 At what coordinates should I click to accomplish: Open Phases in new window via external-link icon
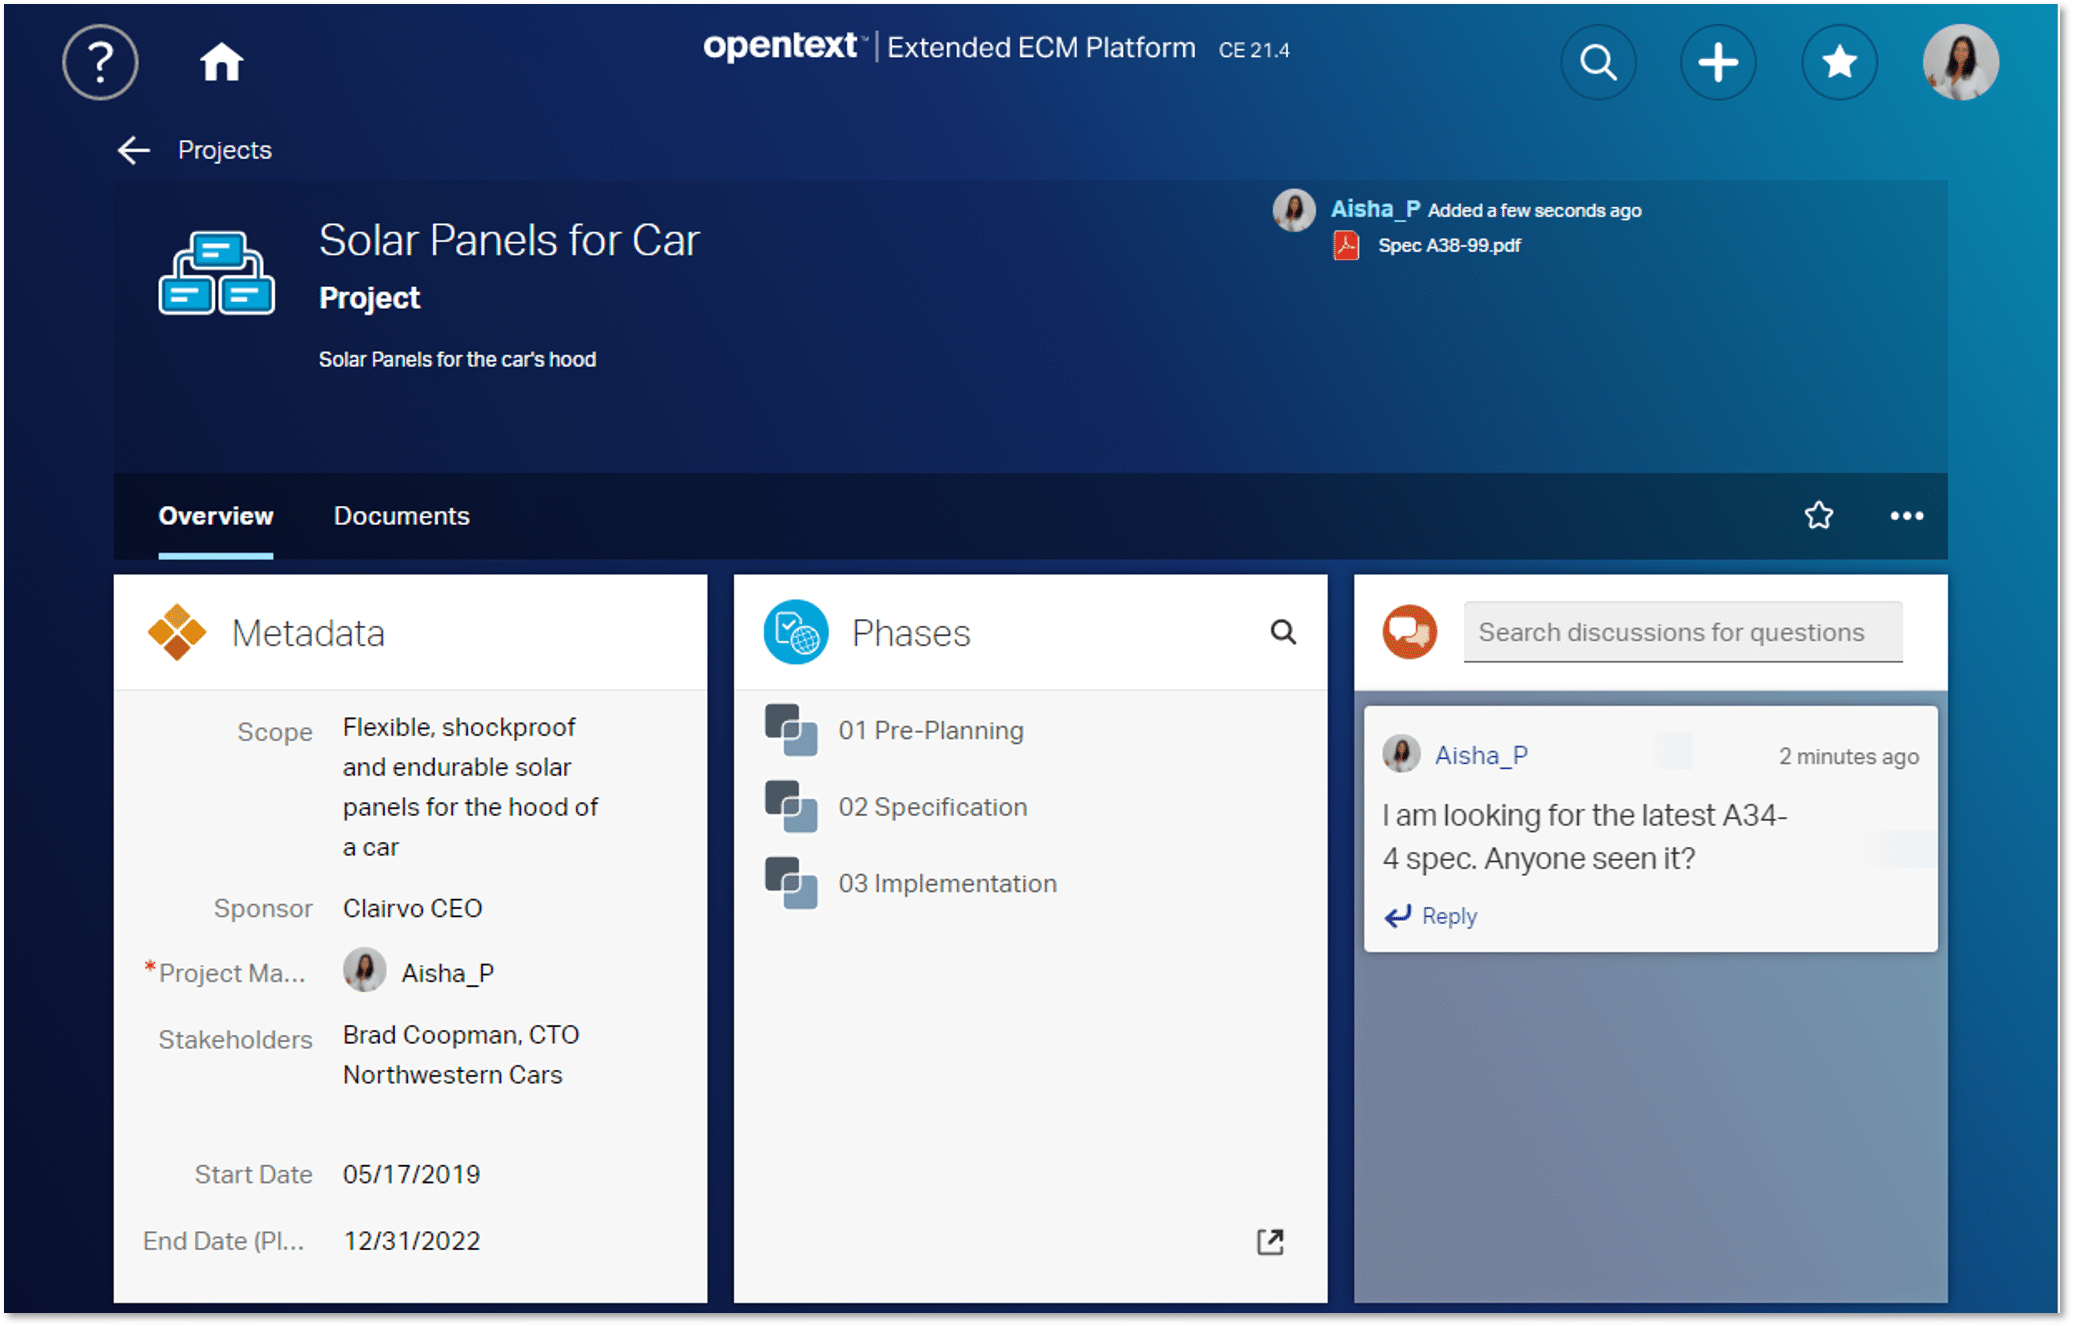click(1268, 1242)
